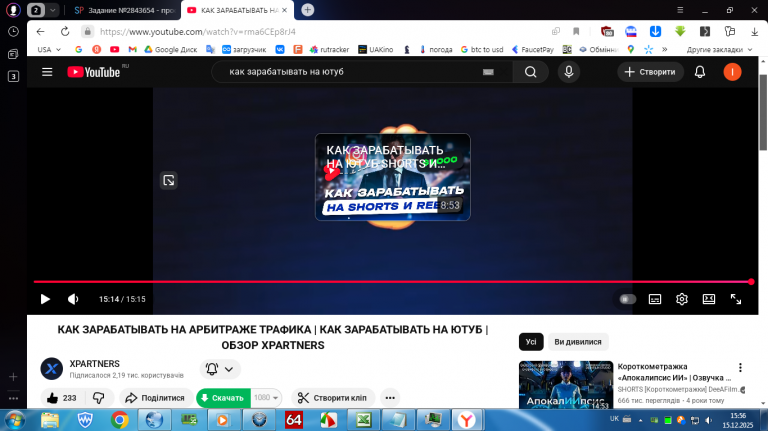The width and height of the screenshot is (768, 431).
Task: Create a clip with Створити кліп
Action: pos(333,398)
